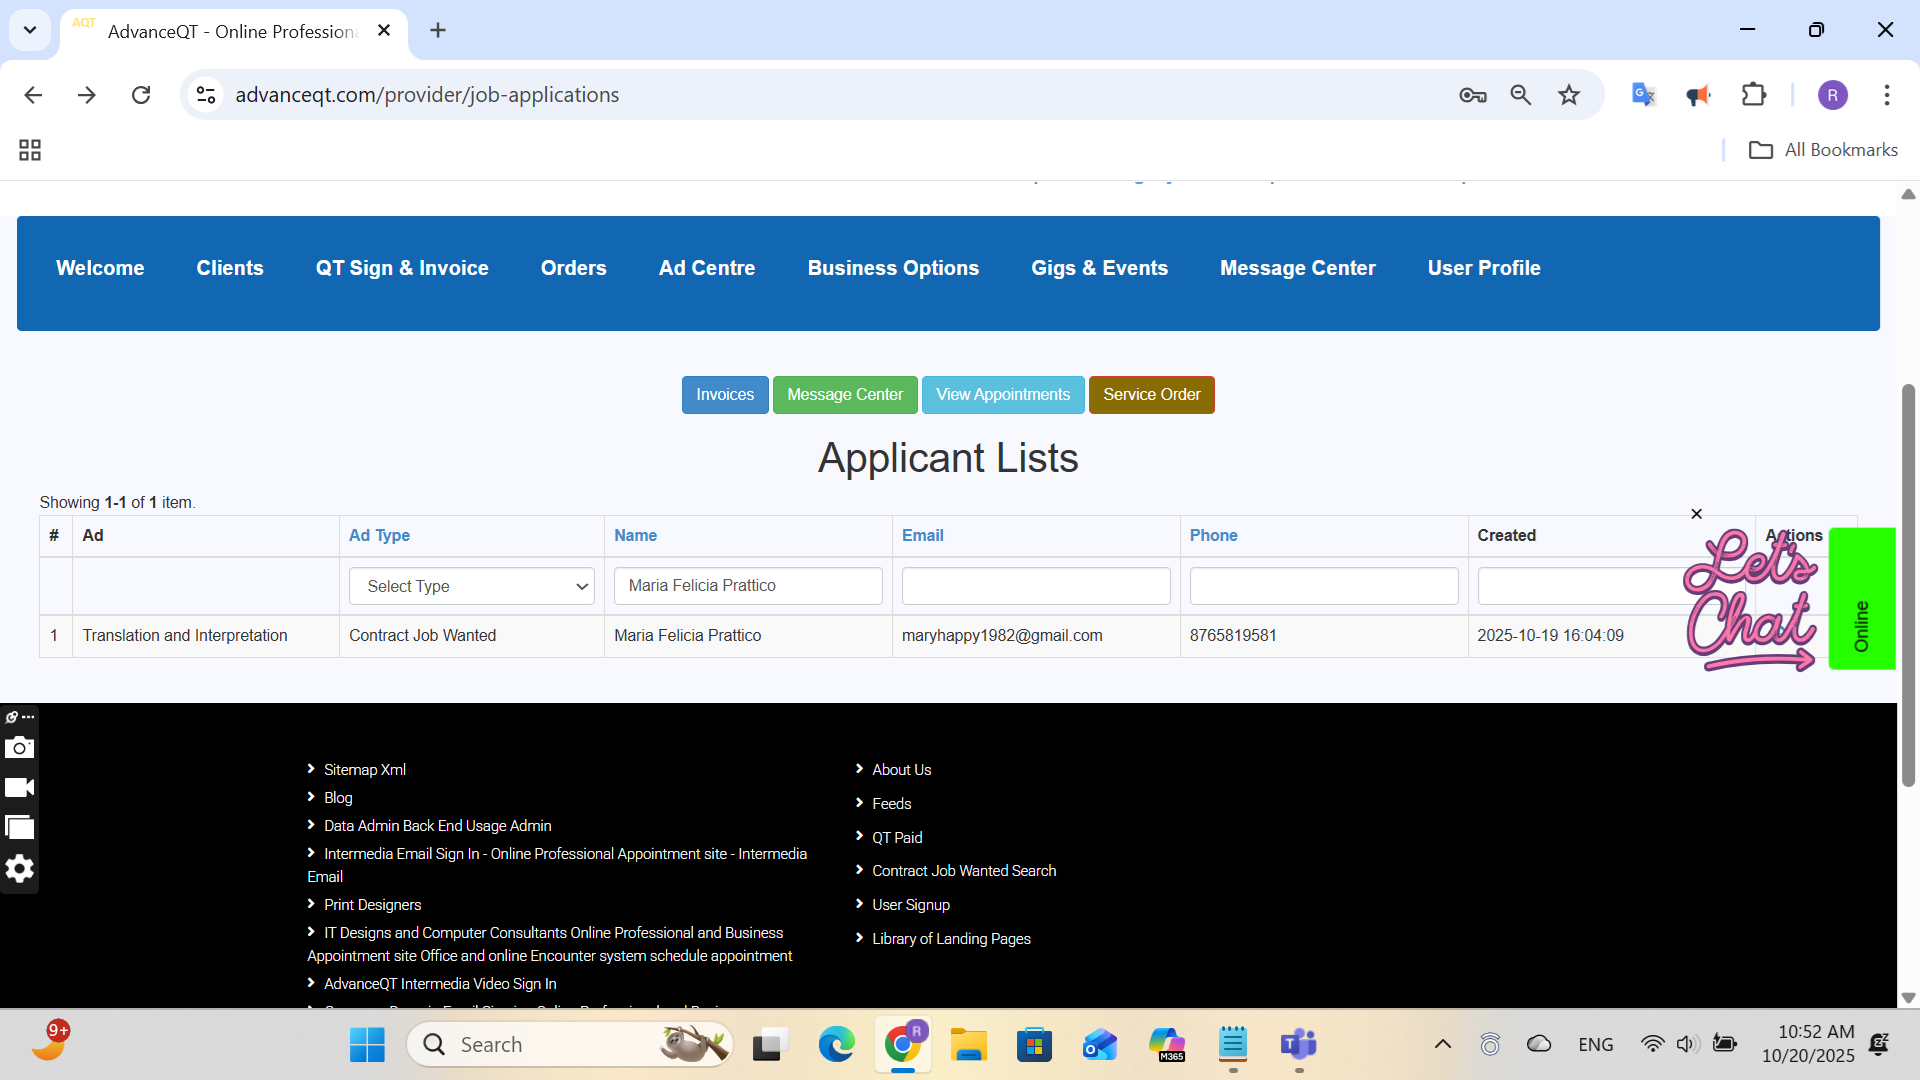Click the video recorder icon in sidebar

pos(19,788)
